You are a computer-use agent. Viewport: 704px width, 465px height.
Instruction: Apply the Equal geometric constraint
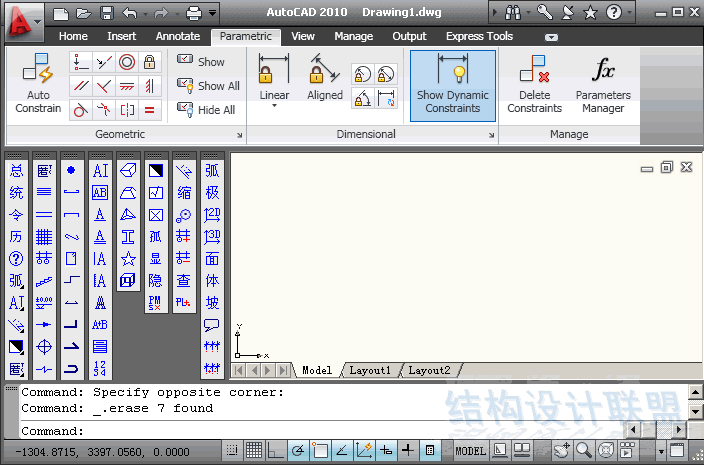(x=150, y=110)
